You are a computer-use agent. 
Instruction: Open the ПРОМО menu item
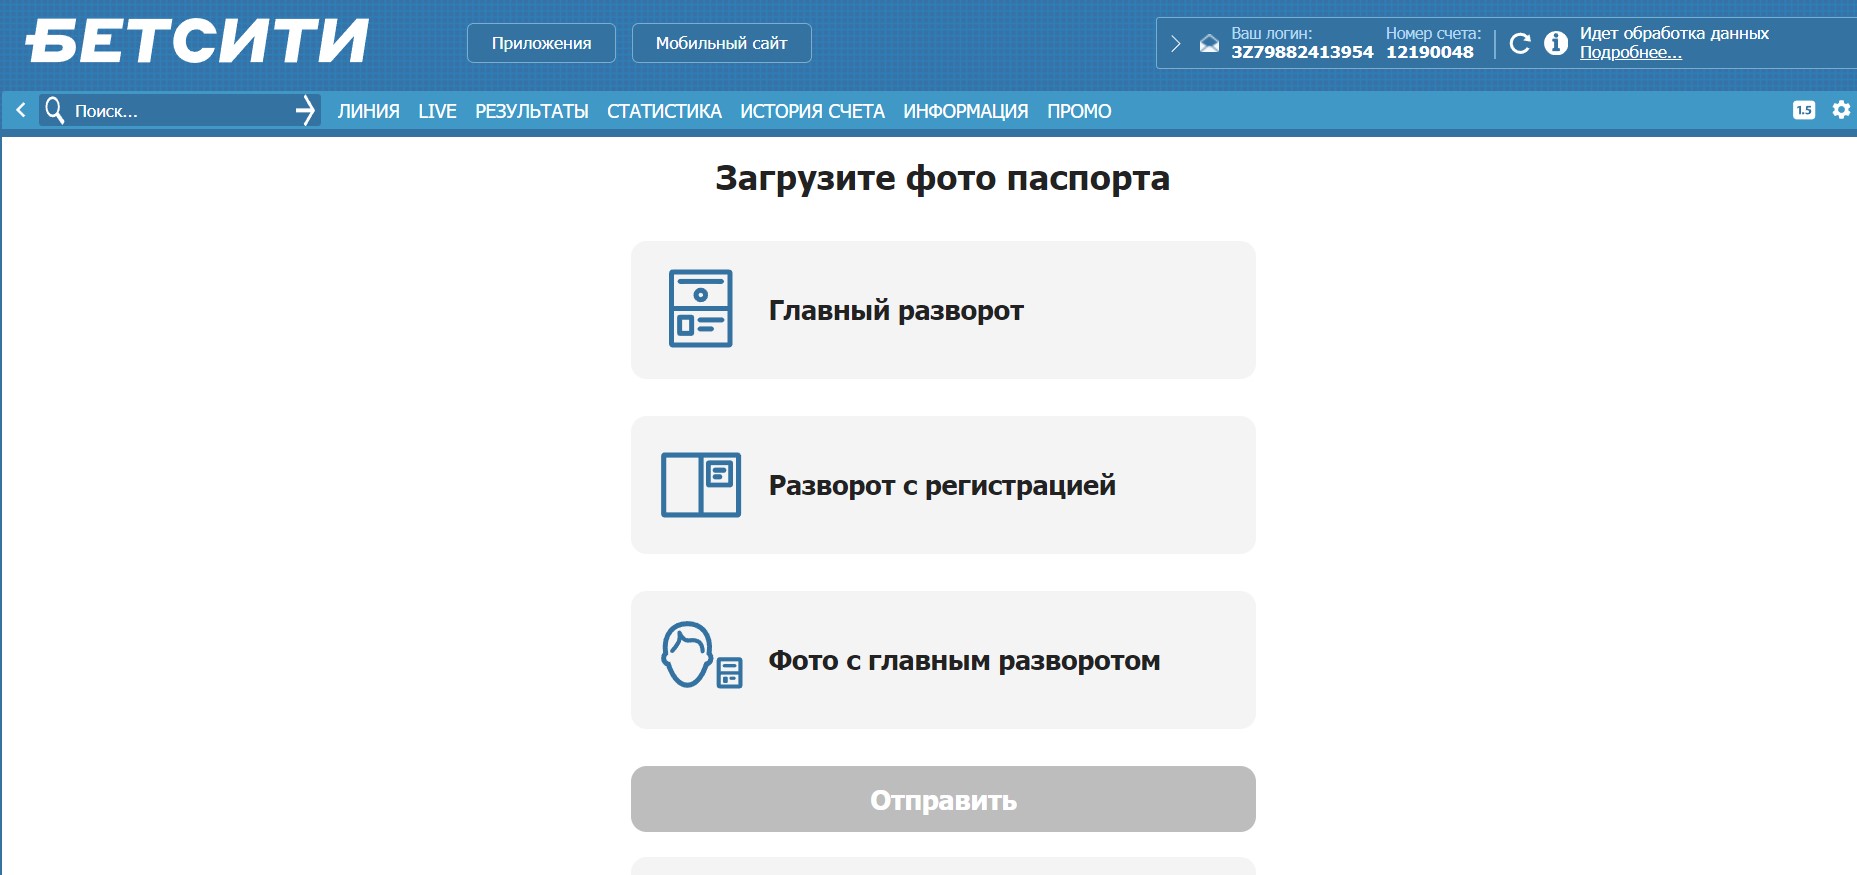coord(1079,111)
